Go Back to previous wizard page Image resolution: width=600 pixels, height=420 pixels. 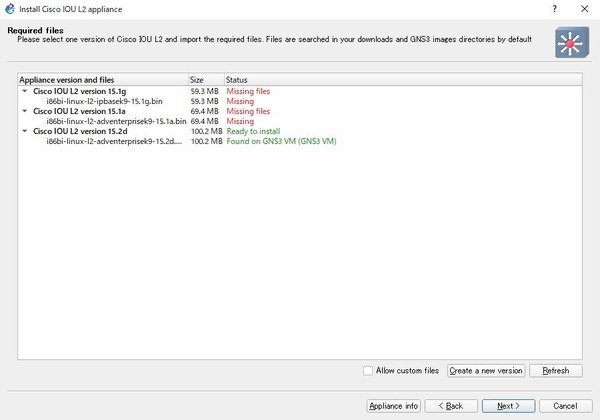click(451, 406)
